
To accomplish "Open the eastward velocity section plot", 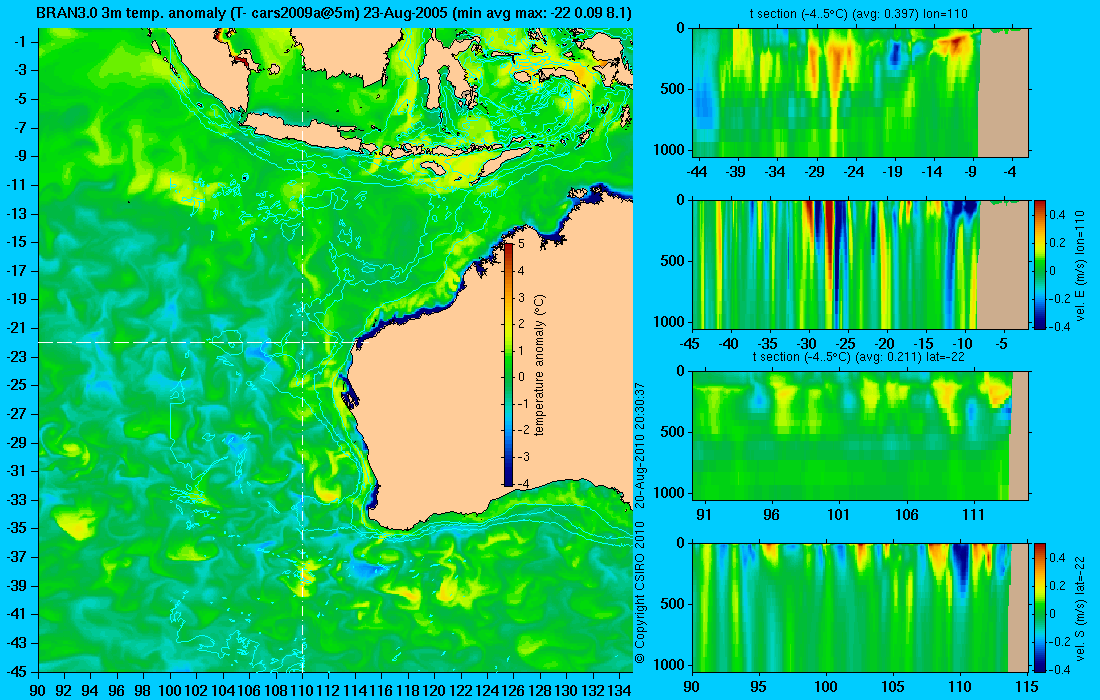I will click(x=860, y=264).
